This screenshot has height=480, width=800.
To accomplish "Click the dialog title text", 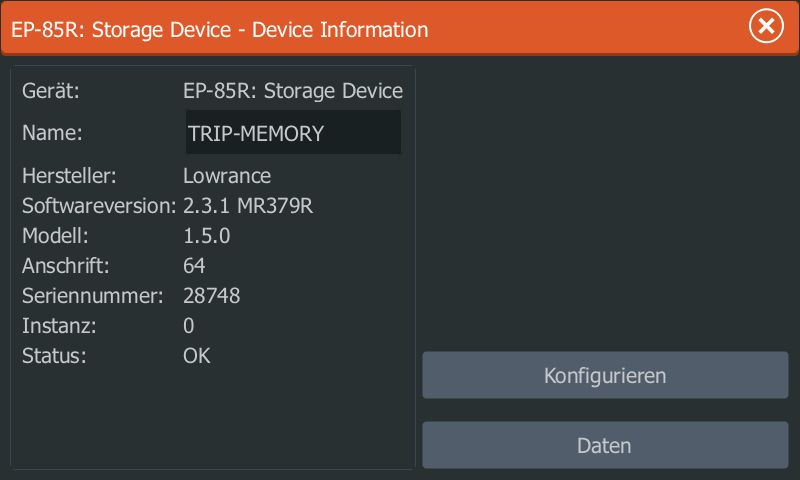I will (x=220, y=29).
